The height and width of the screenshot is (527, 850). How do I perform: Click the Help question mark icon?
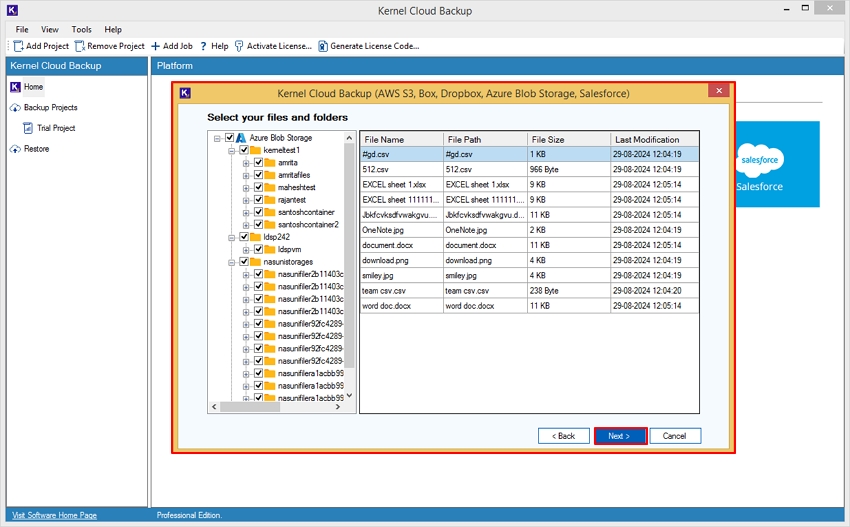203,46
